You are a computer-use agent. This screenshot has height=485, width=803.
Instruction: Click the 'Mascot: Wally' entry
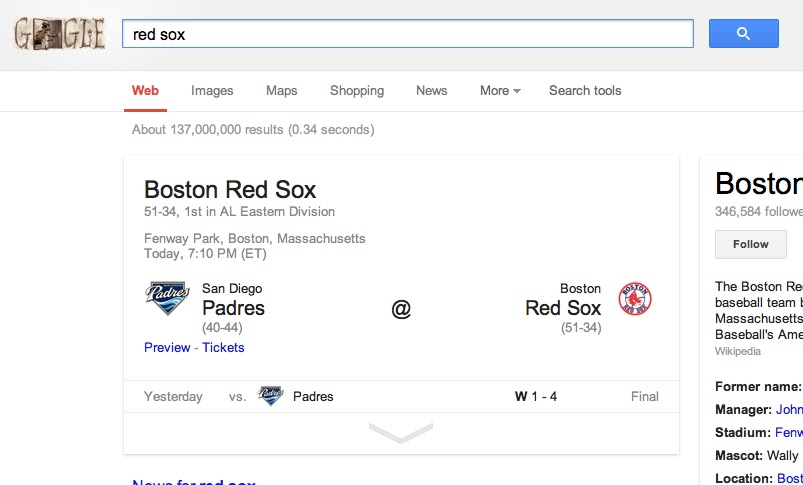[756, 455]
